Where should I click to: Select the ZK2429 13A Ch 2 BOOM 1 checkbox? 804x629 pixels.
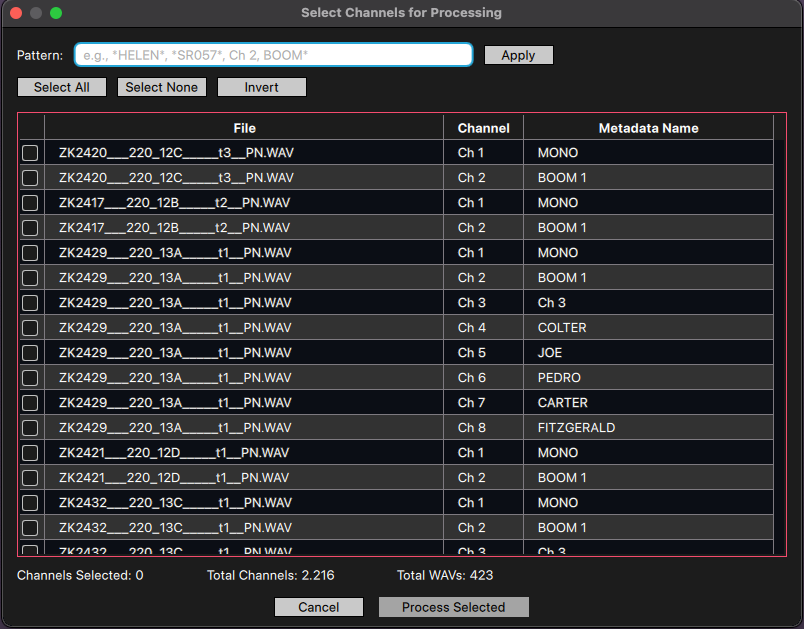coord(30,278)
